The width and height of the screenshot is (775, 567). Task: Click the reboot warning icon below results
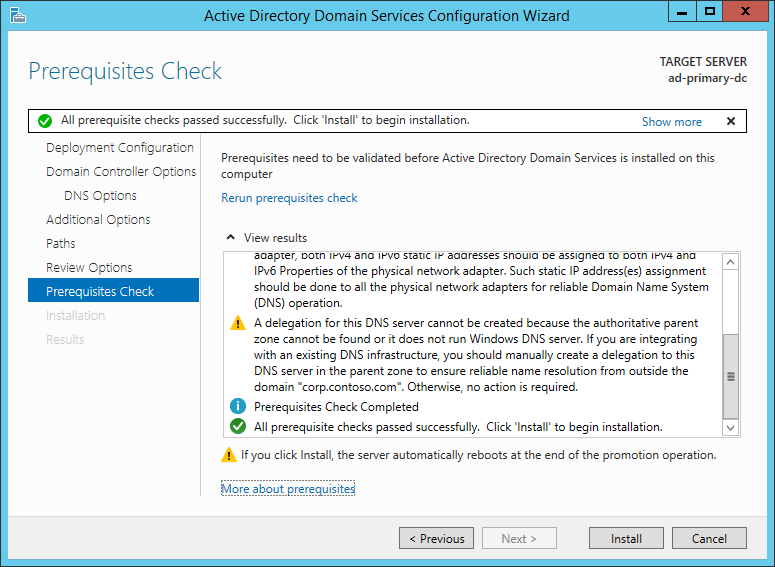coord(228,455)
